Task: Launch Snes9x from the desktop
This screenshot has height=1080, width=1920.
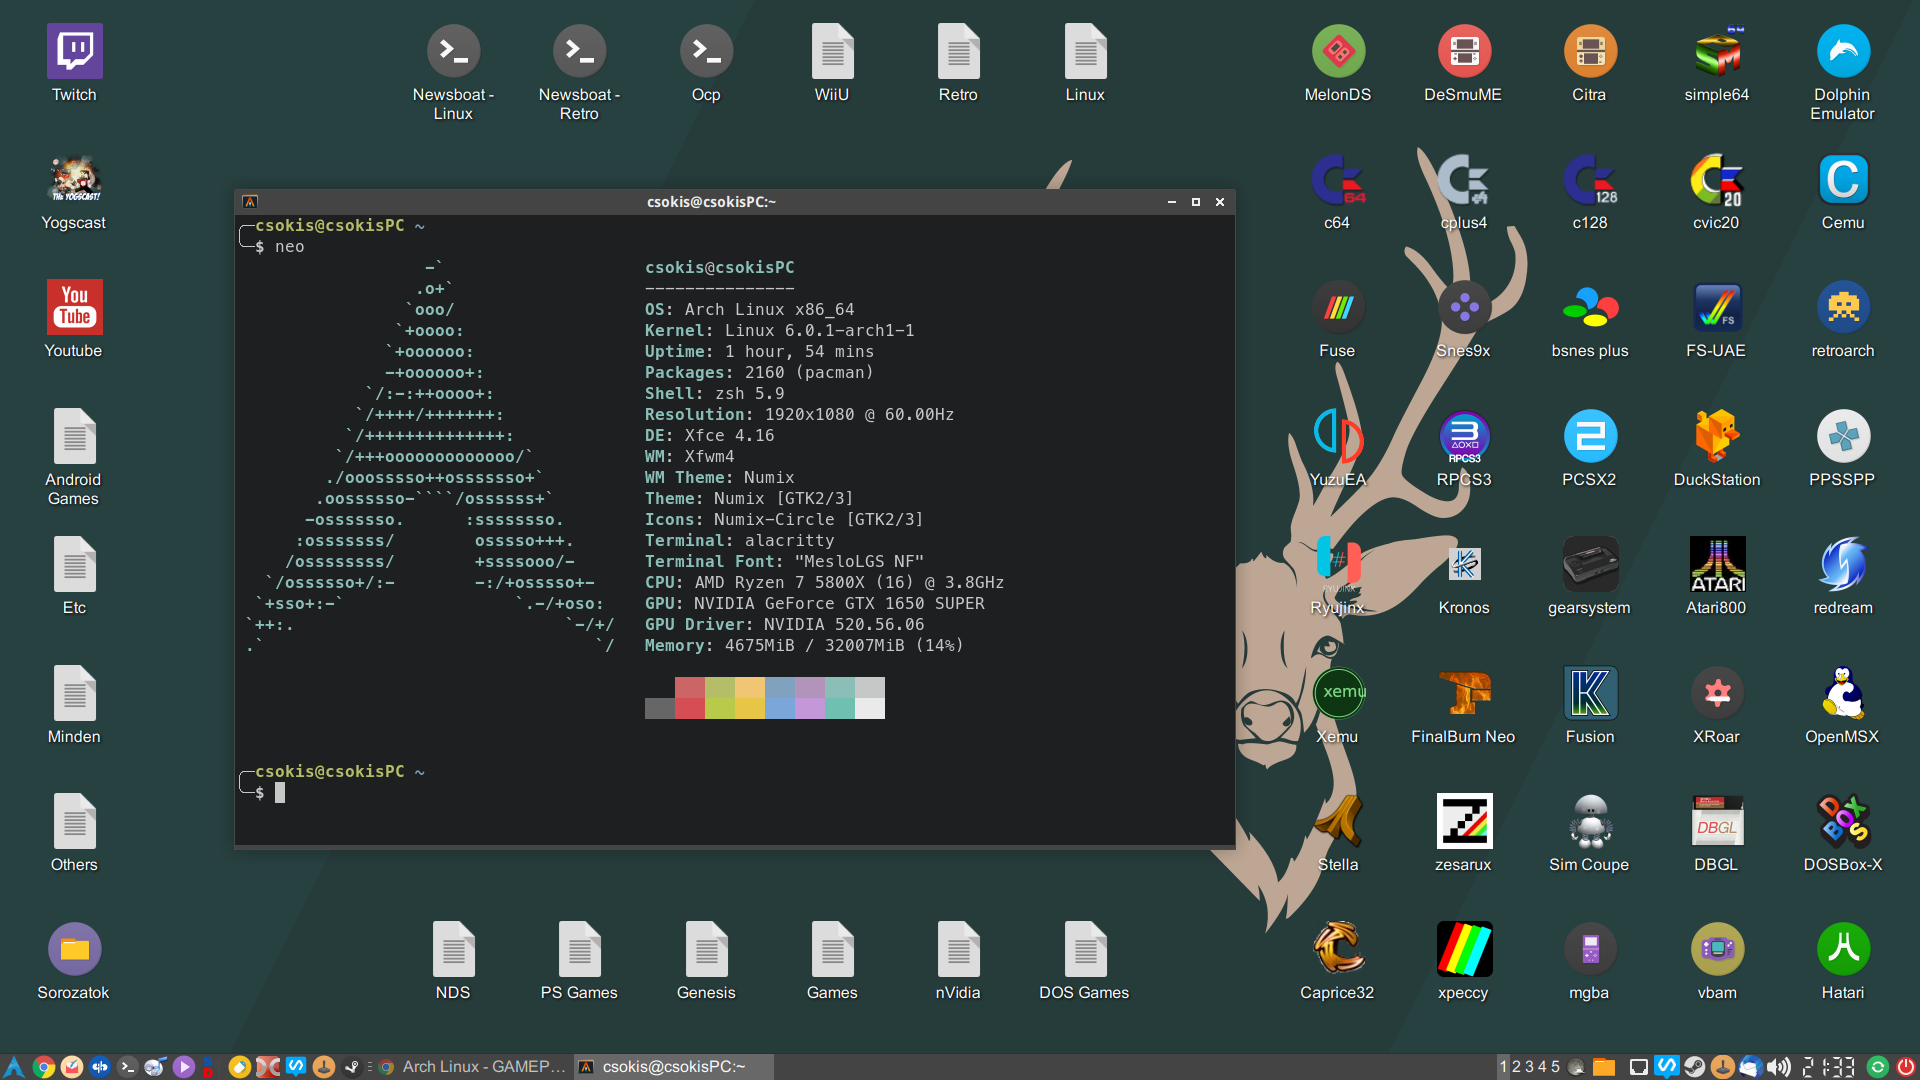Action: click(x=1464, y=308)
